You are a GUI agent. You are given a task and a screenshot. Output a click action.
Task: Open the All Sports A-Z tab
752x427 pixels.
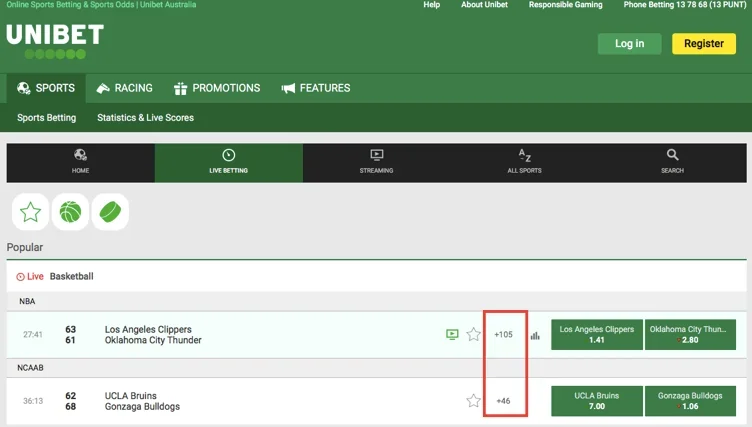[x=525, y=163]
